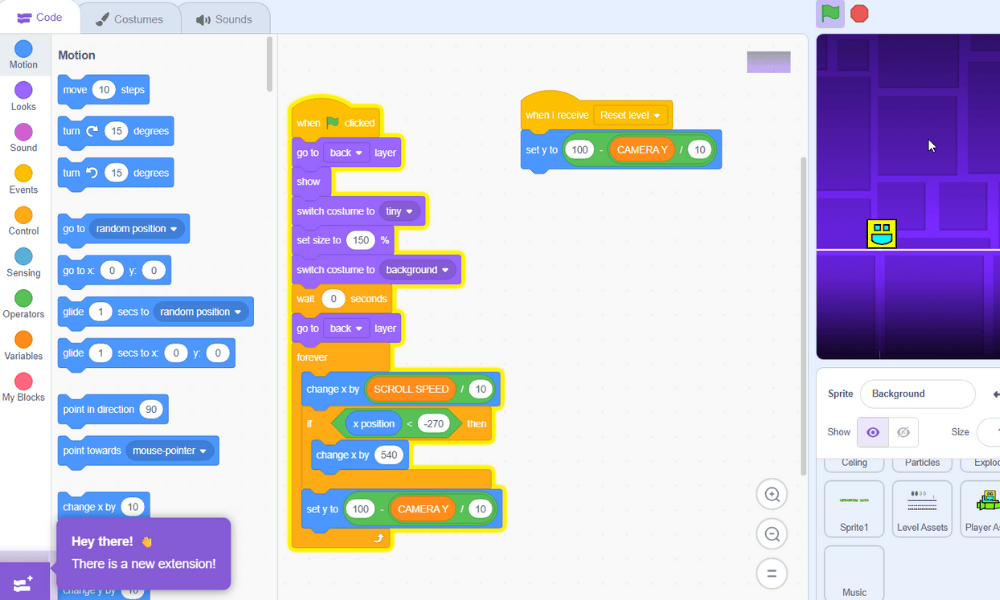Click the green flag to run project
This screenshot has width=1000, height=600.
830,14
